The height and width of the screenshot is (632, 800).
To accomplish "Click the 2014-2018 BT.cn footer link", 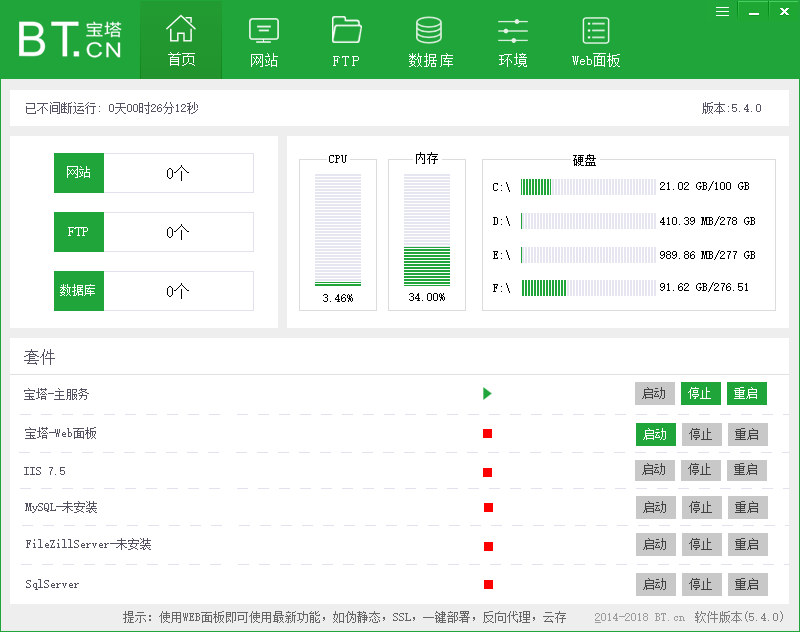I will [x=639, y=617].
